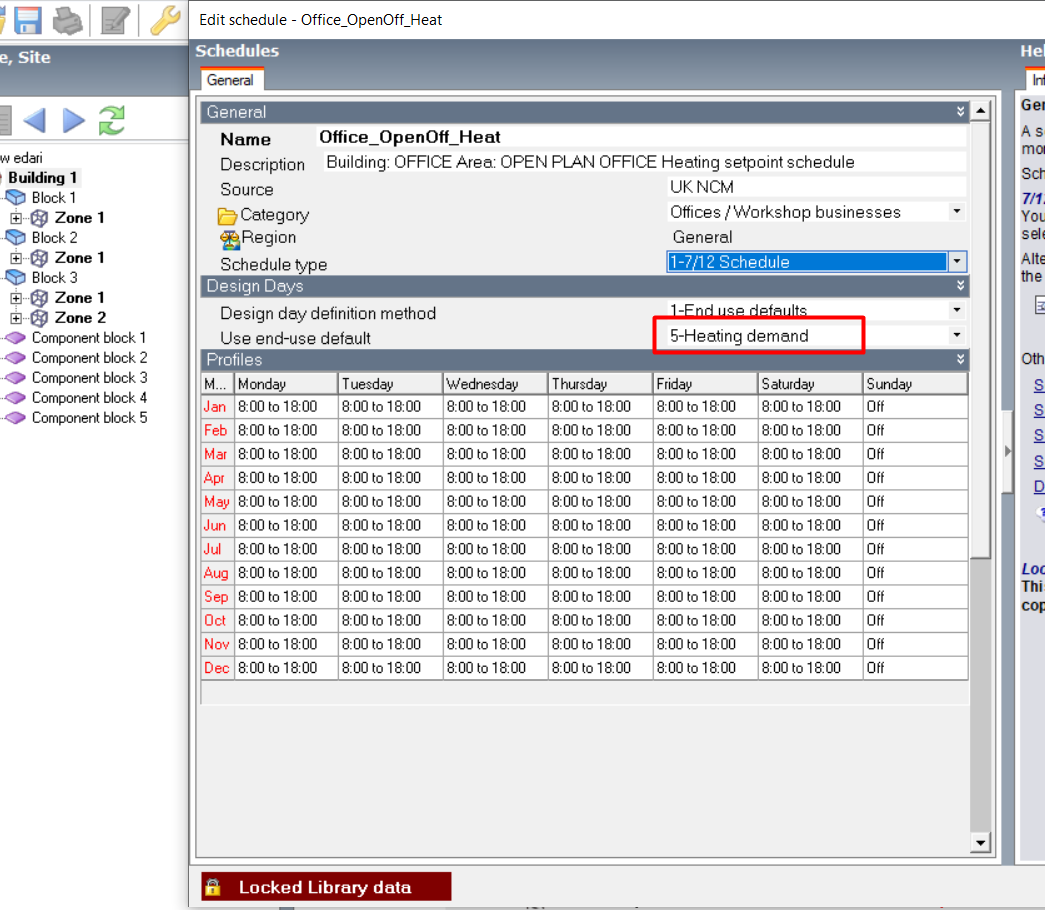Screen dimensions: 1045x910
Task: Click the Locked Library data banner text
Action: click(325, 887)
